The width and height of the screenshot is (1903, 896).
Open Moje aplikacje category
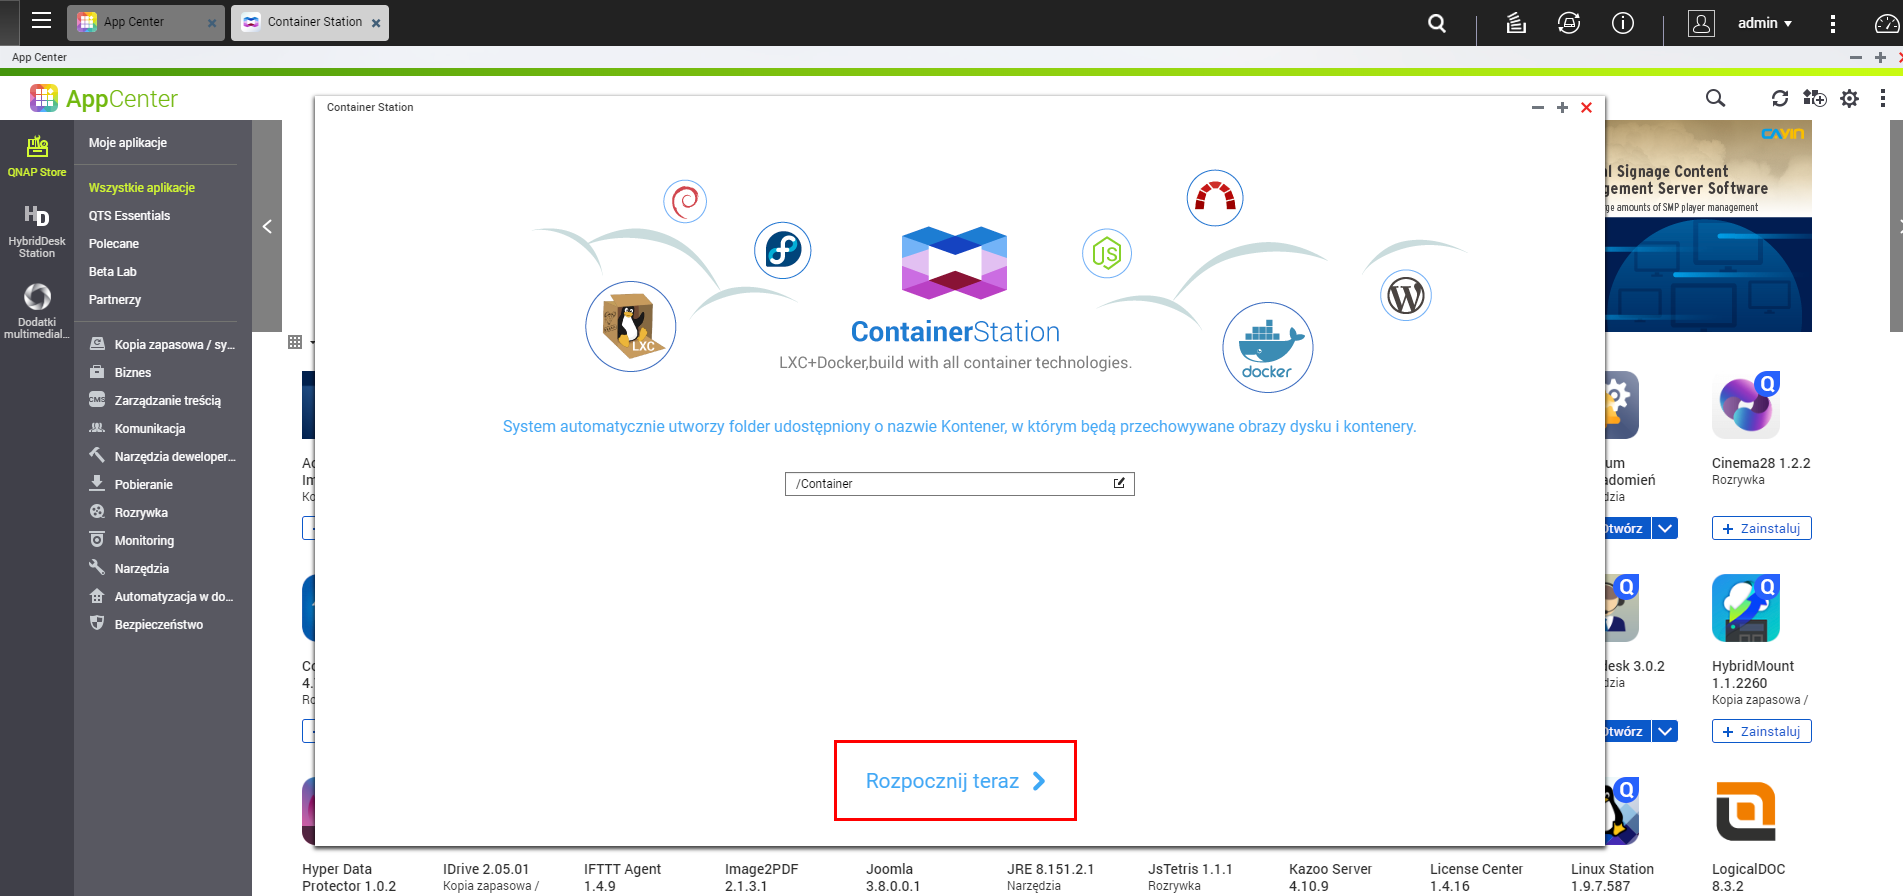[x=128, y=143]
